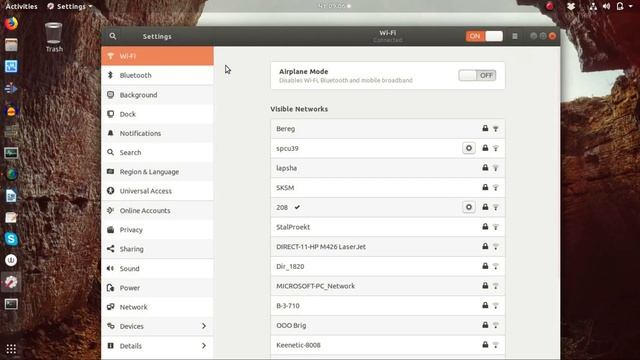The height and width of the screenshot is (360, 640).
Task: Click signal icon on StalProekt network row
Action: point(496,227)
